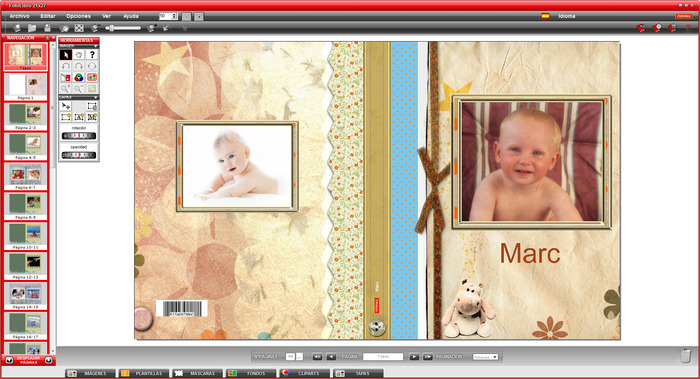Viewport: 700px width, 379px height.
Task: Open the question mark help tool
Action: (92, 55)
